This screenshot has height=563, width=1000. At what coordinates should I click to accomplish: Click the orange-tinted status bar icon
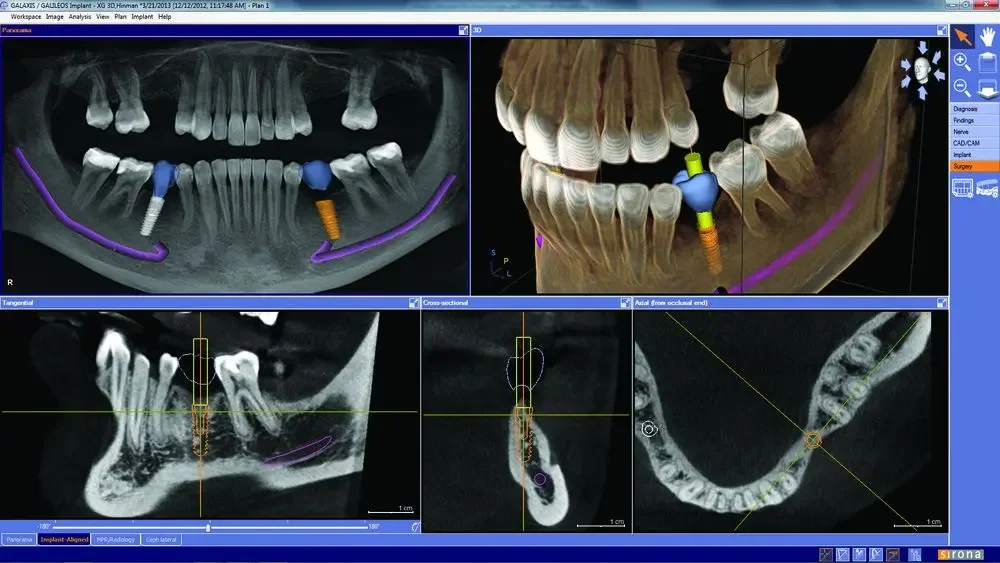click(892, 555)
